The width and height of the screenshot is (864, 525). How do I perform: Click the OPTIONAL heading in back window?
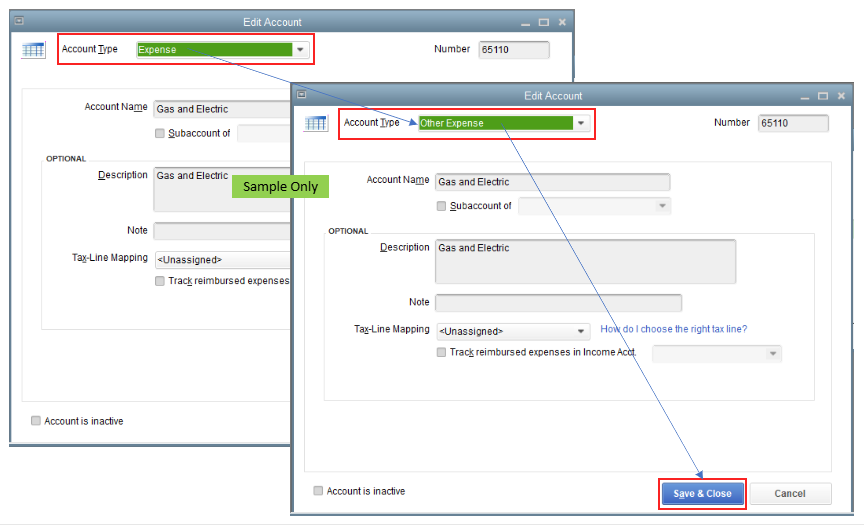tap(66, 159)
